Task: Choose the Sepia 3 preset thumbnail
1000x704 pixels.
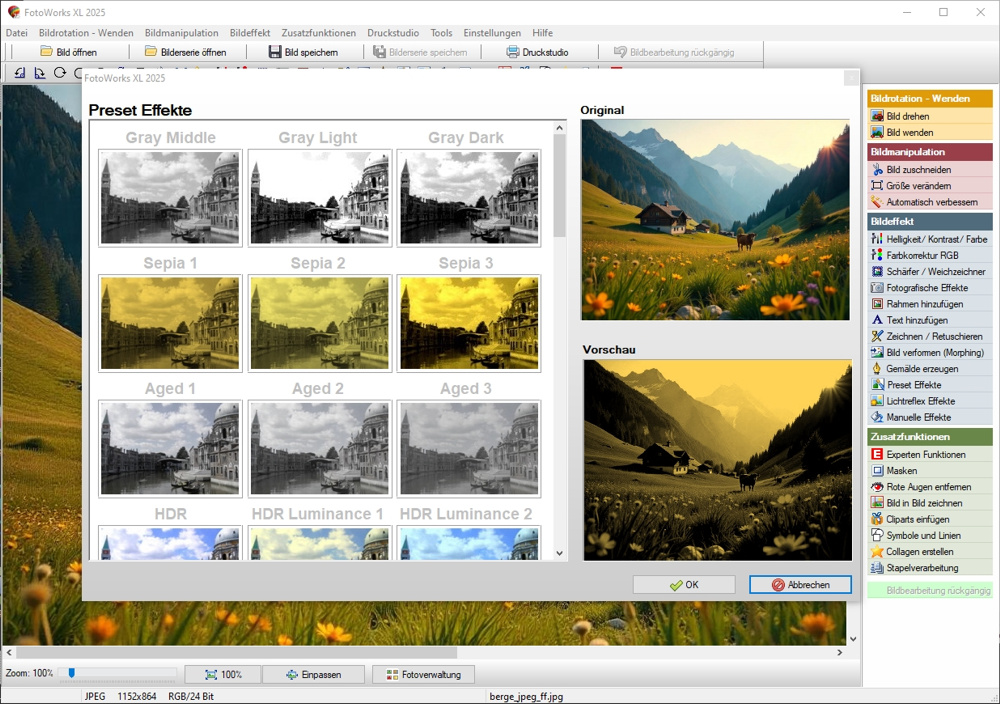Action: tap(468, 323)
